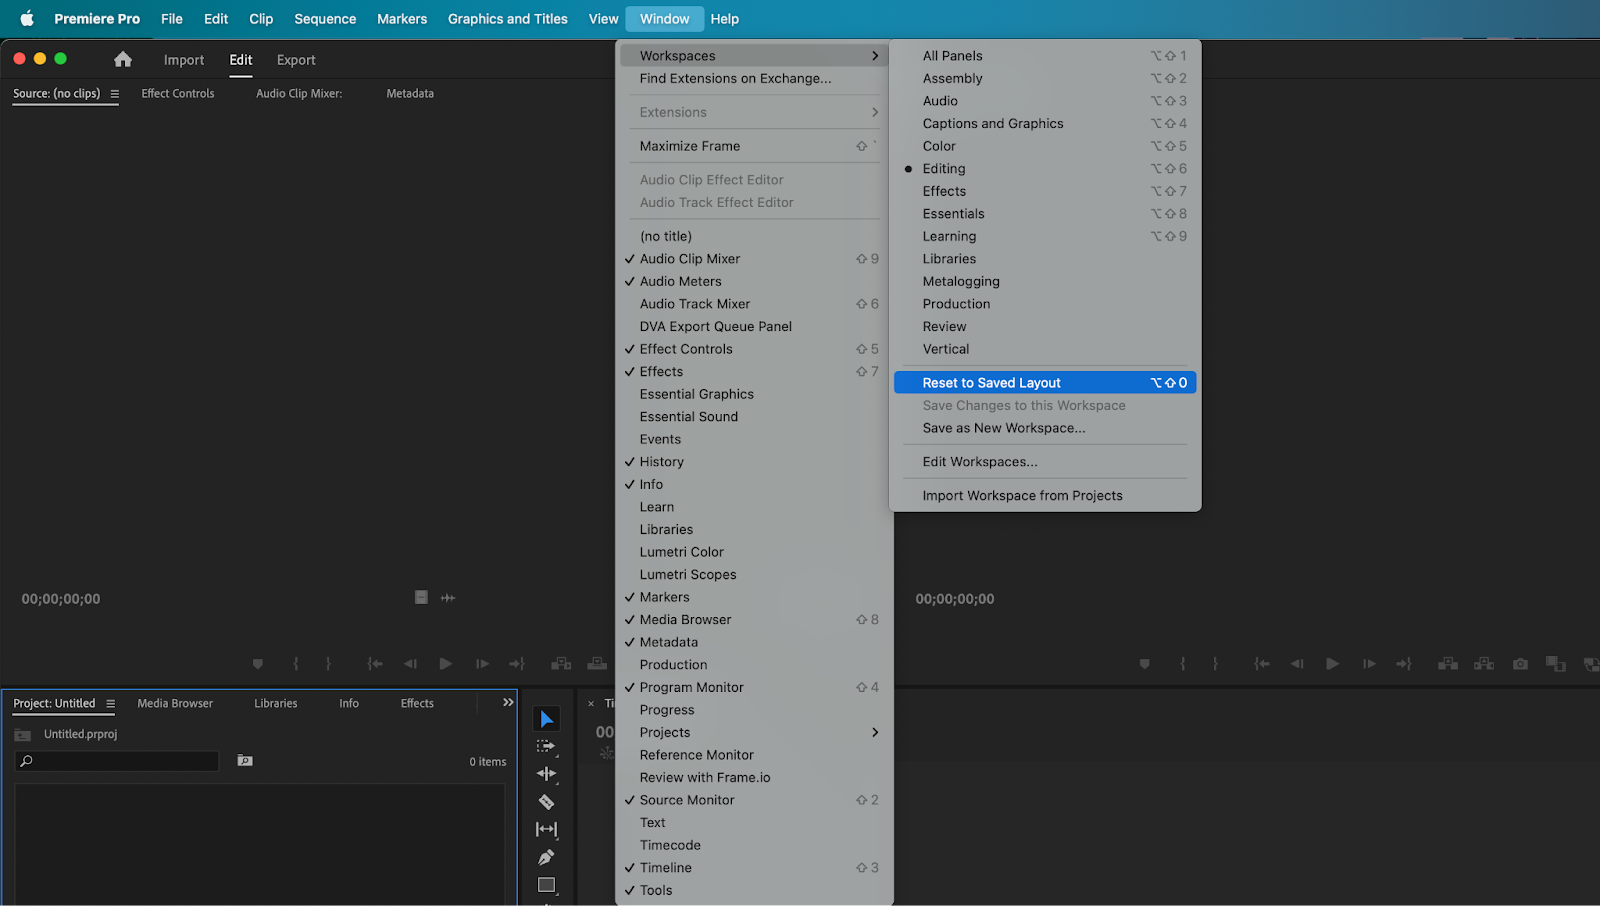Select the Track Select Forward tool

pyautogui.click(x=546, y=746)
